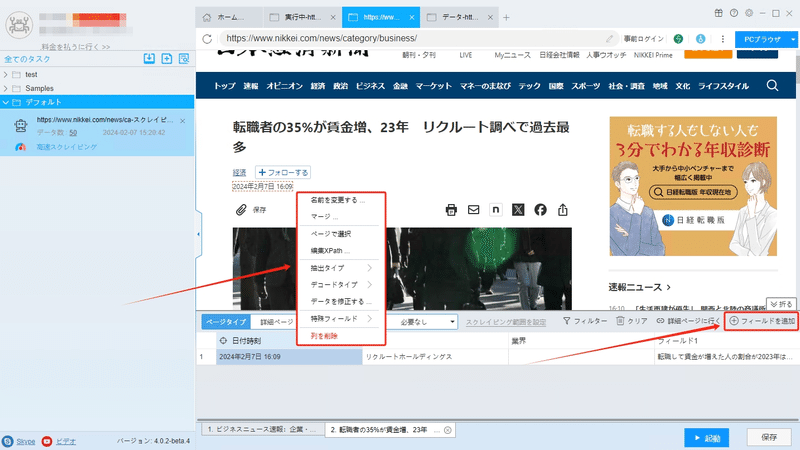This screenshot has height=450, width=800.
Task: Choose データを修正する in context menu
Action: [x=340, y=302]
